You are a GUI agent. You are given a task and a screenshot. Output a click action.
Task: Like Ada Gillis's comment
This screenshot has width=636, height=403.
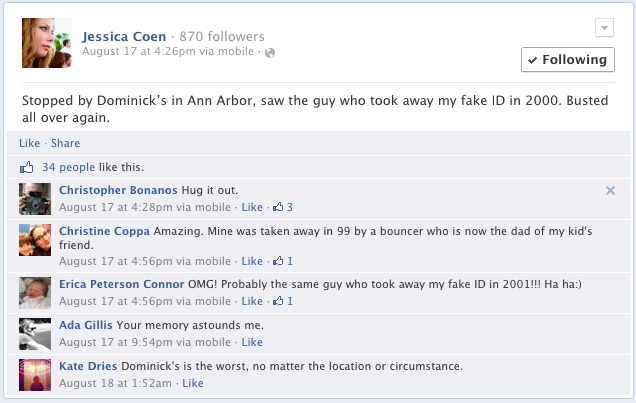[x=252, y=342]
